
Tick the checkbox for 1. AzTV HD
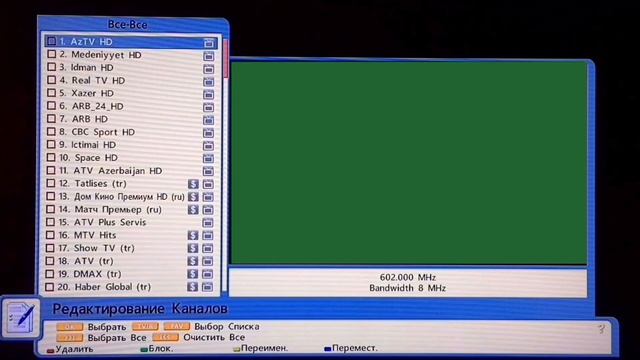pos(51,41)
